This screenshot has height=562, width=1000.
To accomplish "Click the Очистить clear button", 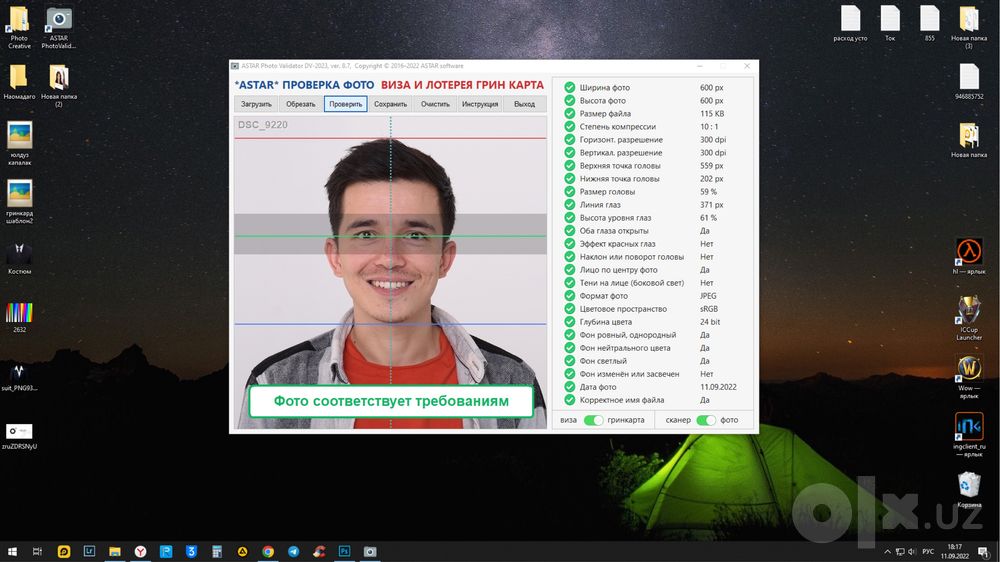I will (435, 104).
